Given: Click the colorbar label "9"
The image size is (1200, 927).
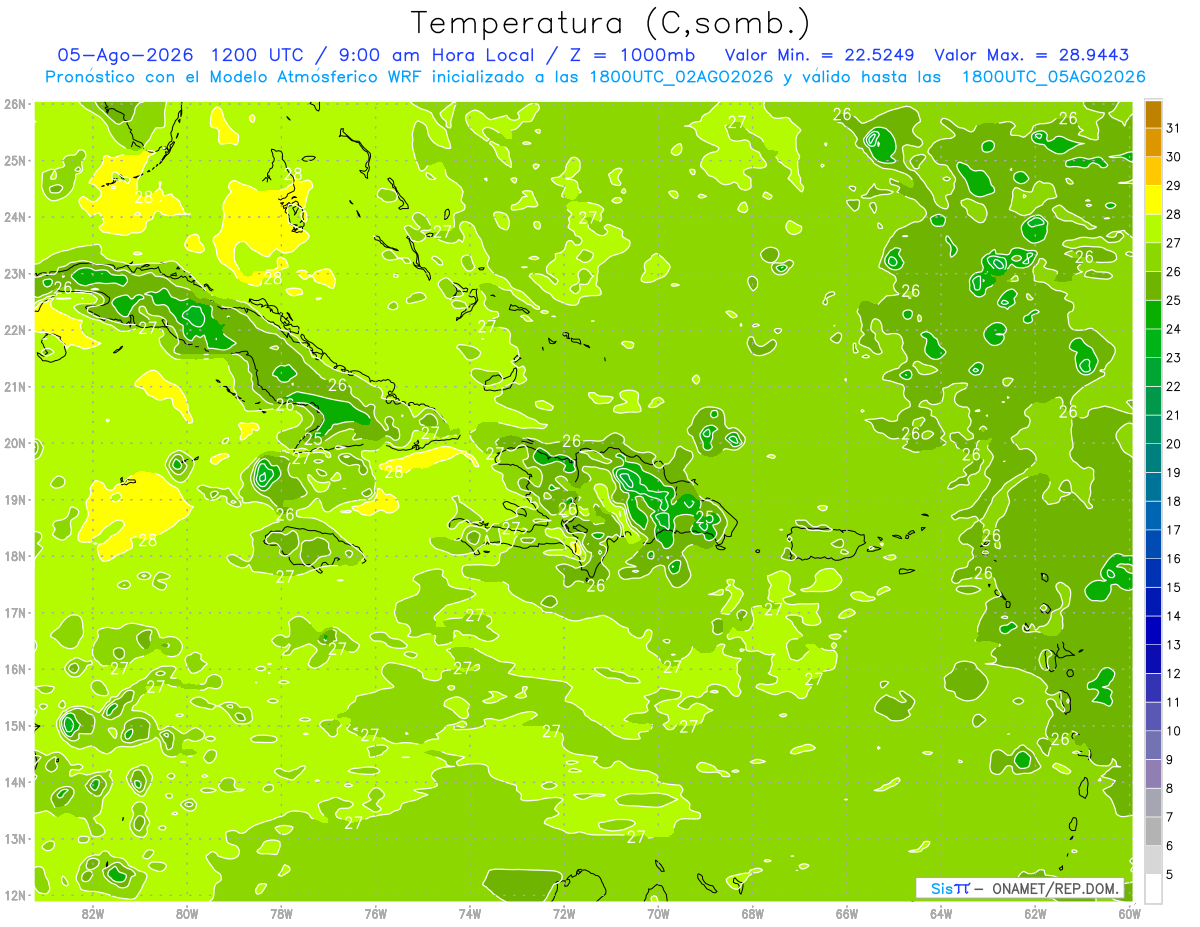Looking at the screenshot, I should pyautogui.click(x=1170, y=760).
